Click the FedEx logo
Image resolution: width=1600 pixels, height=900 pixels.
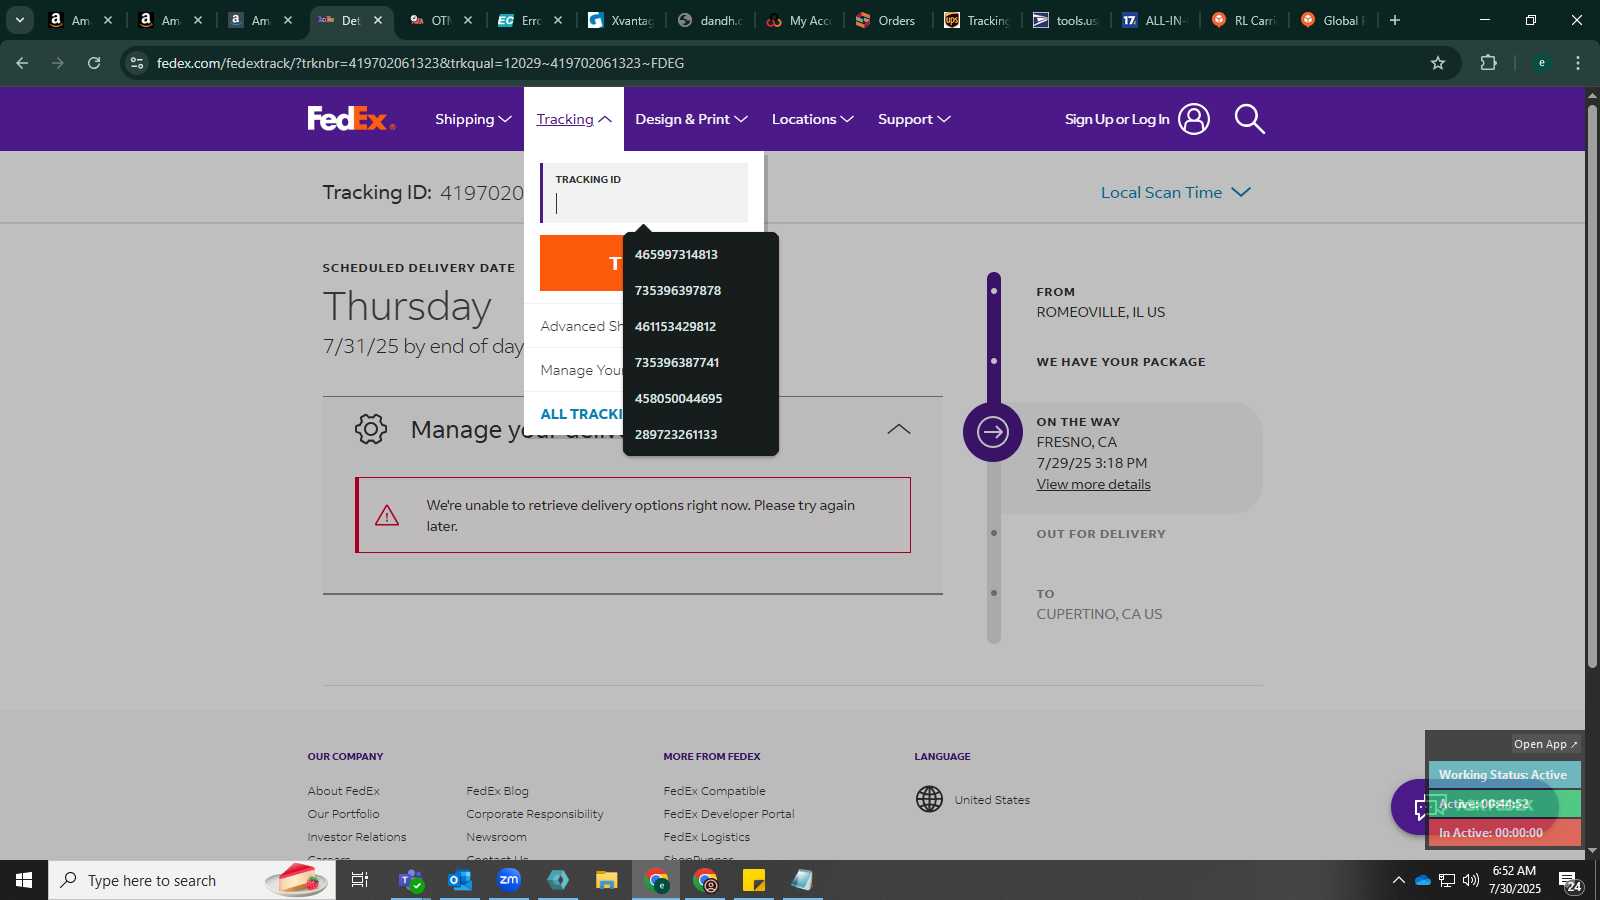pyautogui.click(x=351, y=119)
